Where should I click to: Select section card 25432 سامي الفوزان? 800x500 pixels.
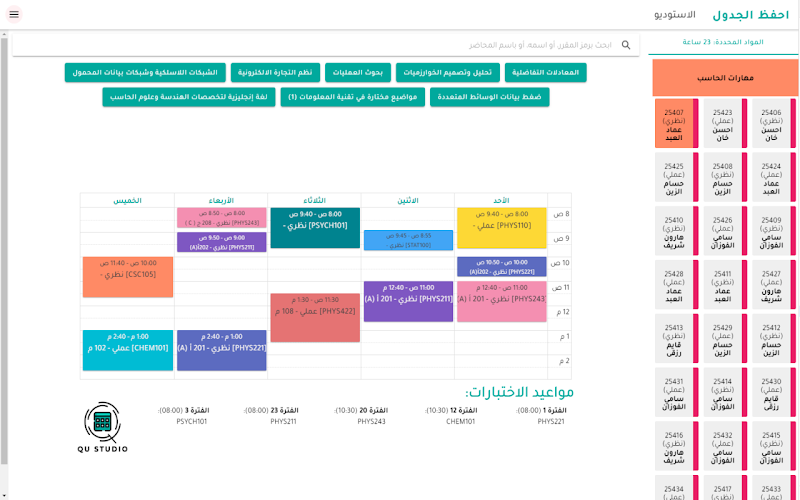pyautogui.click(x=725, y=446)
